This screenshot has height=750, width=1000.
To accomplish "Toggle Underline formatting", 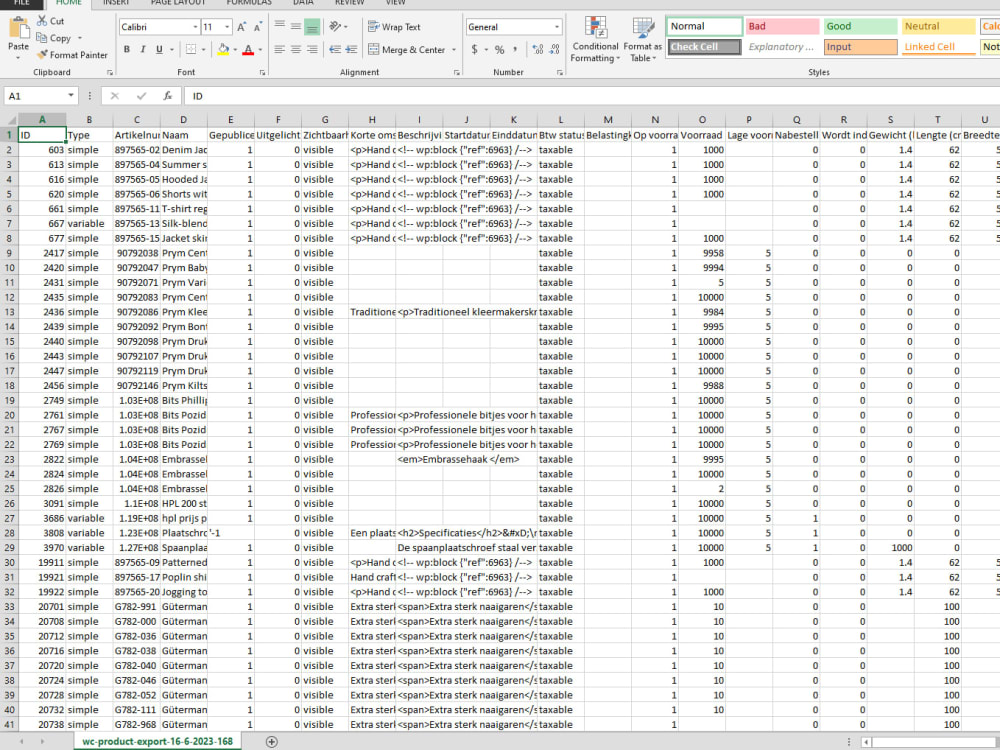I will click(159, 49).
